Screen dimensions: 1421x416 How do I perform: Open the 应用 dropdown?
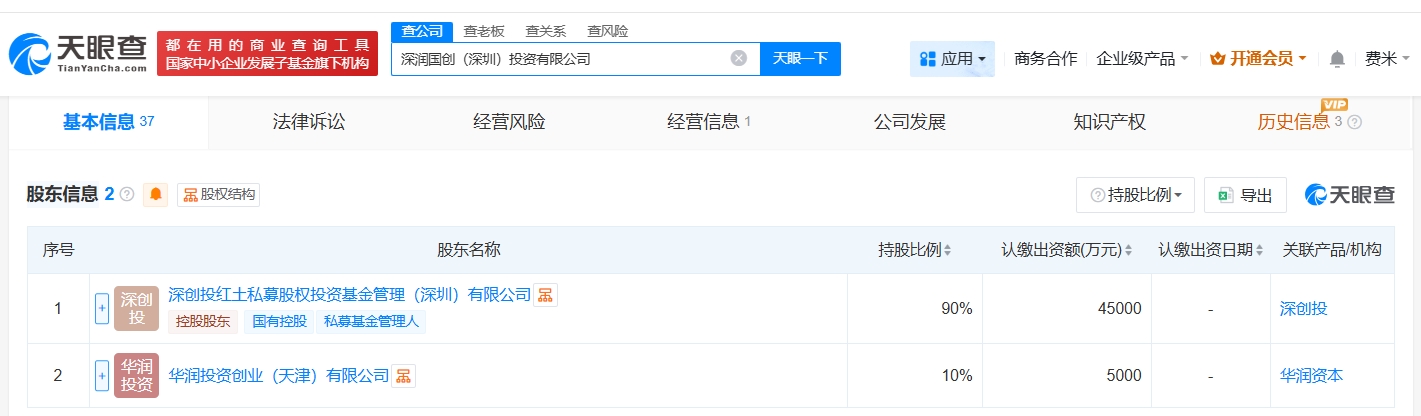[x=952, y=59]
